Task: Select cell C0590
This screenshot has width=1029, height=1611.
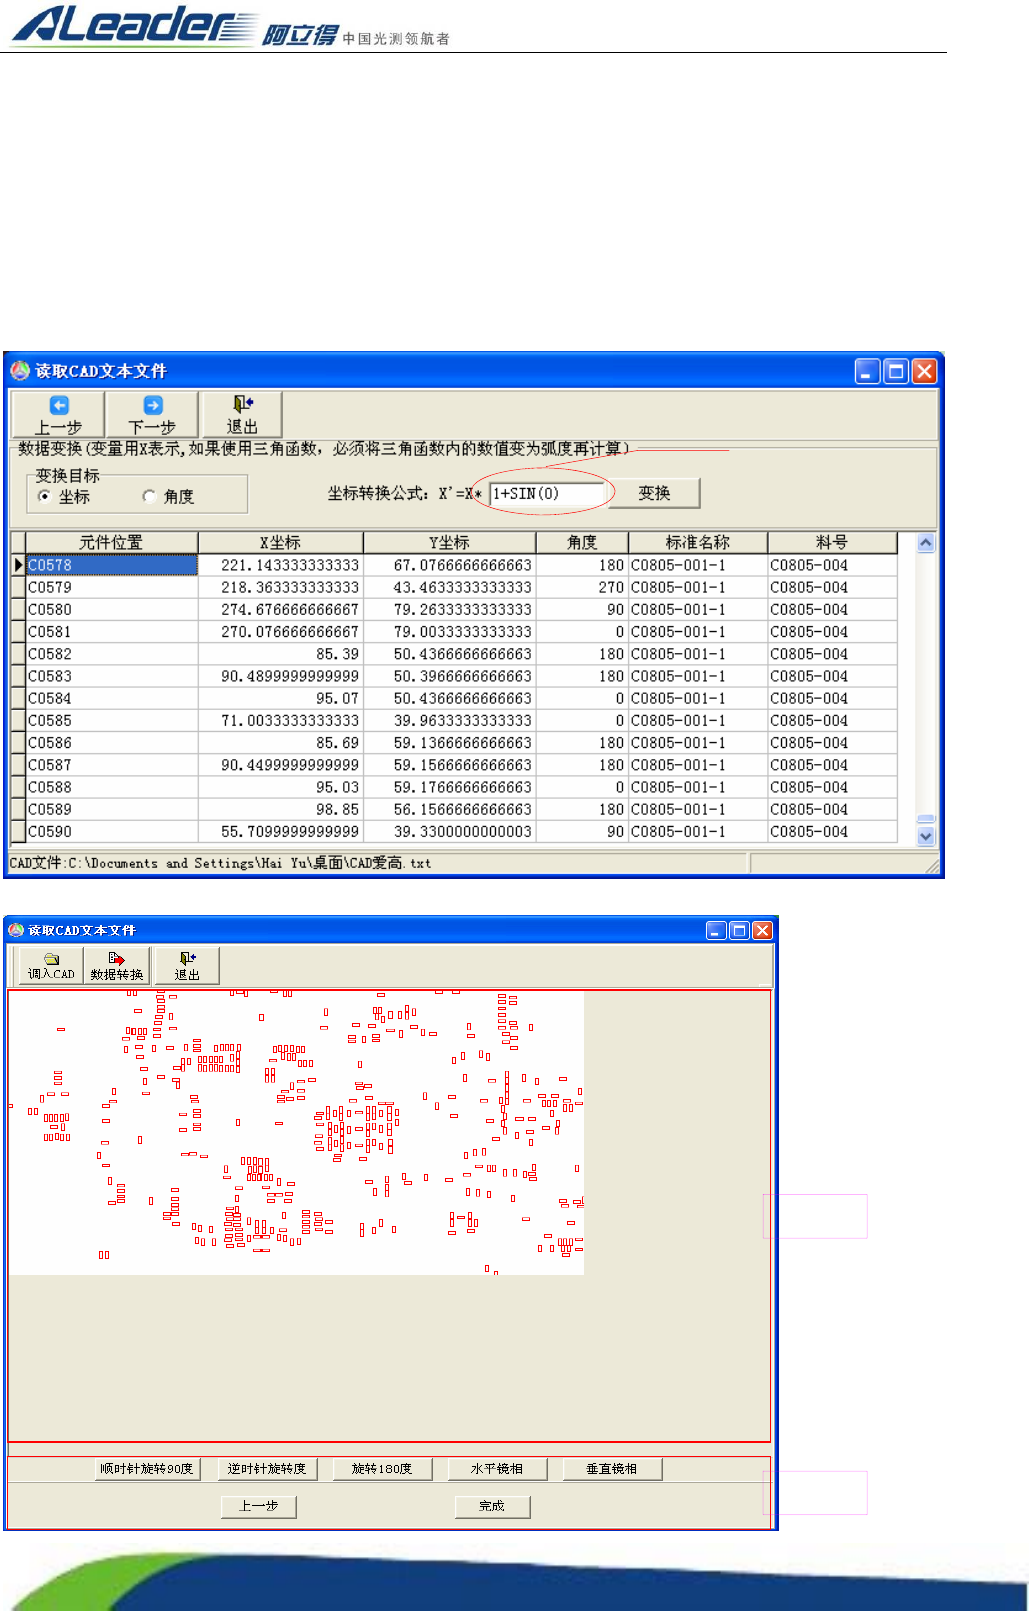Action: click(x=112, y=831)
